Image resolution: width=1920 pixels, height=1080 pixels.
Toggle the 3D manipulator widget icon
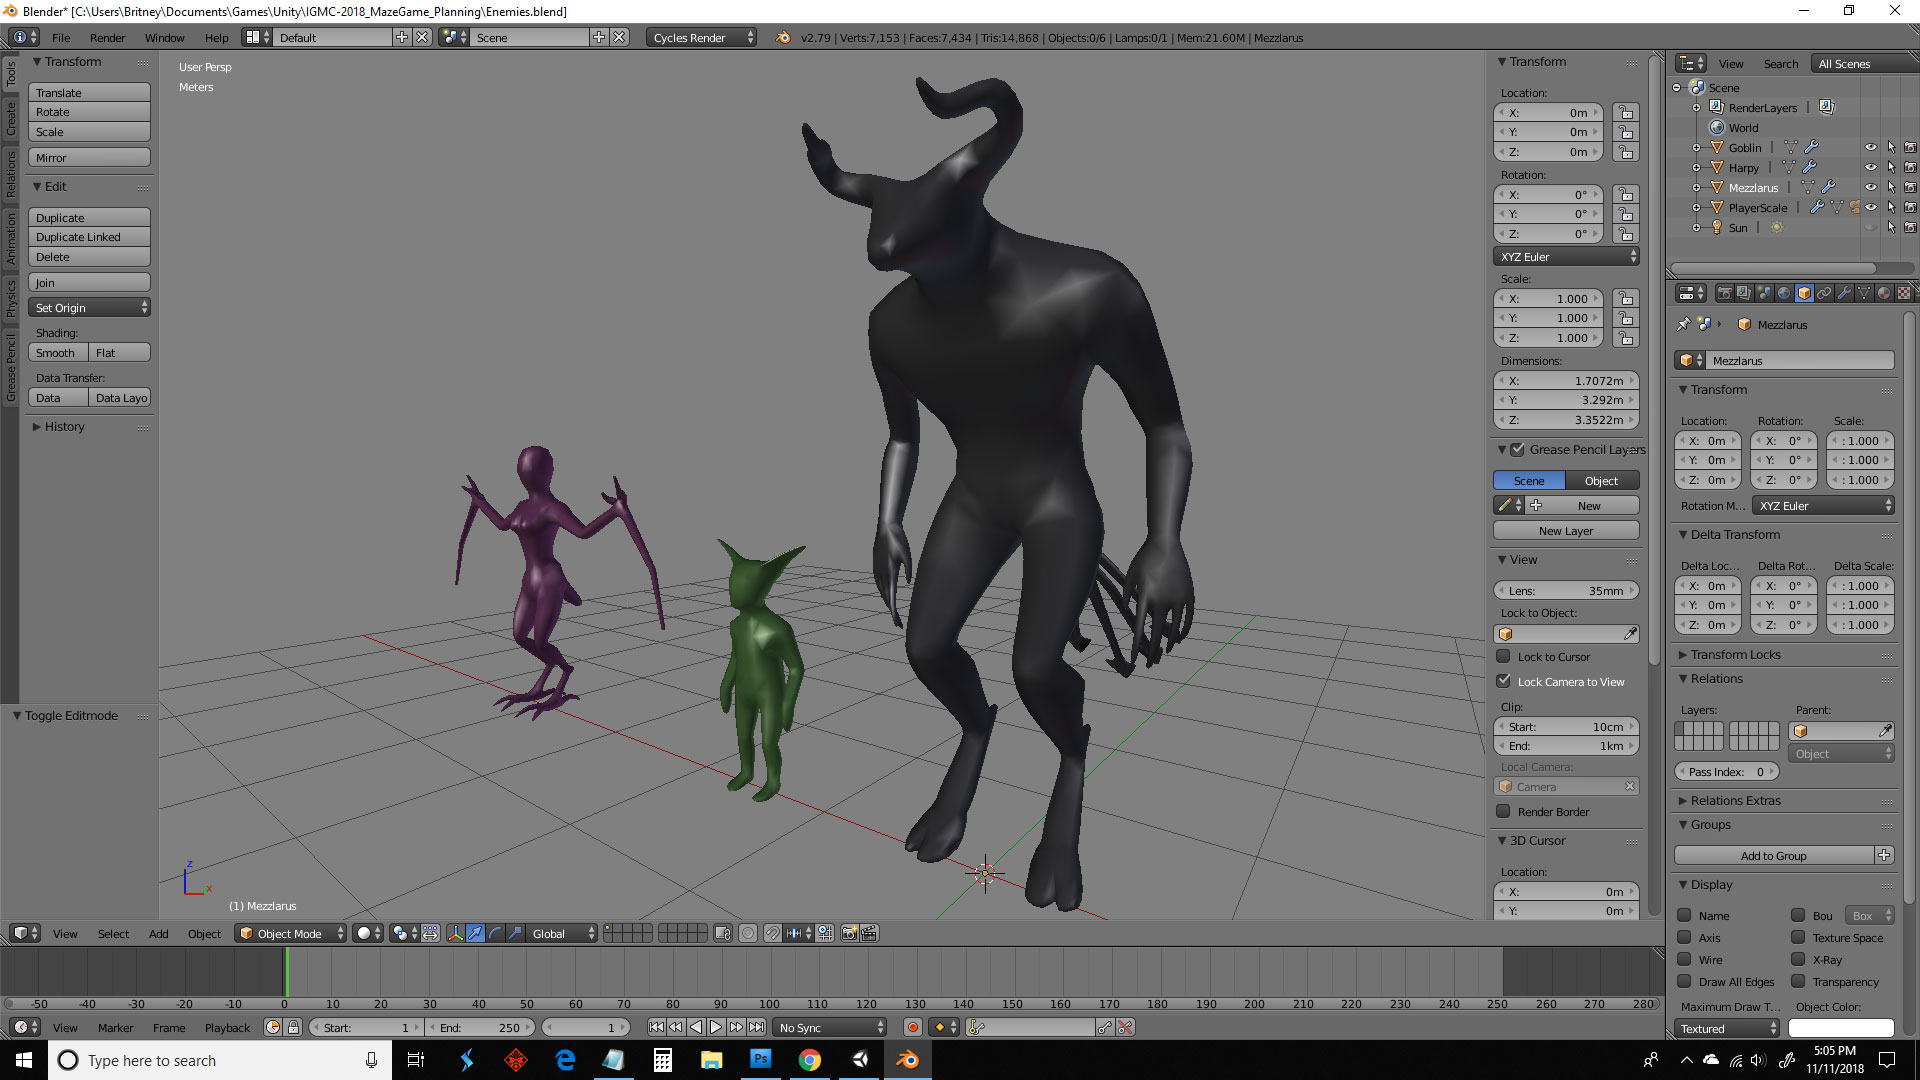point(455,933)
